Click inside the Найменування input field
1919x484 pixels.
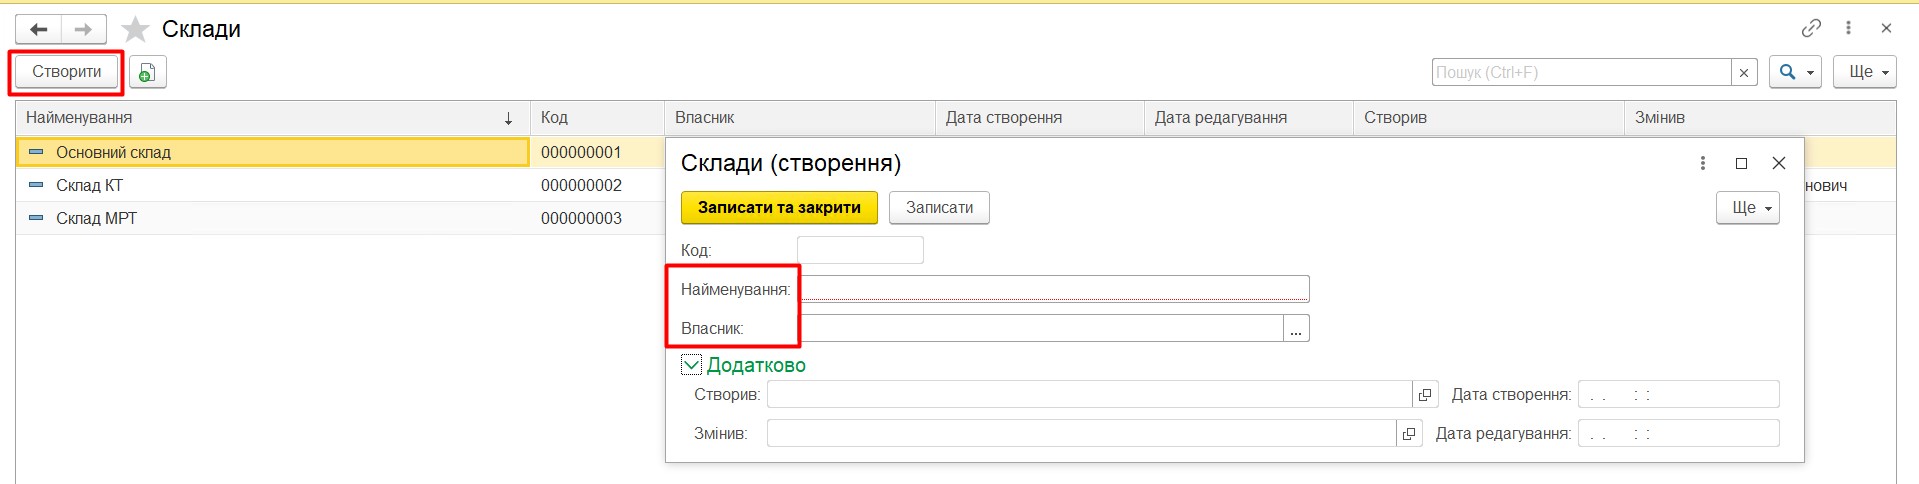point(1054,289)
